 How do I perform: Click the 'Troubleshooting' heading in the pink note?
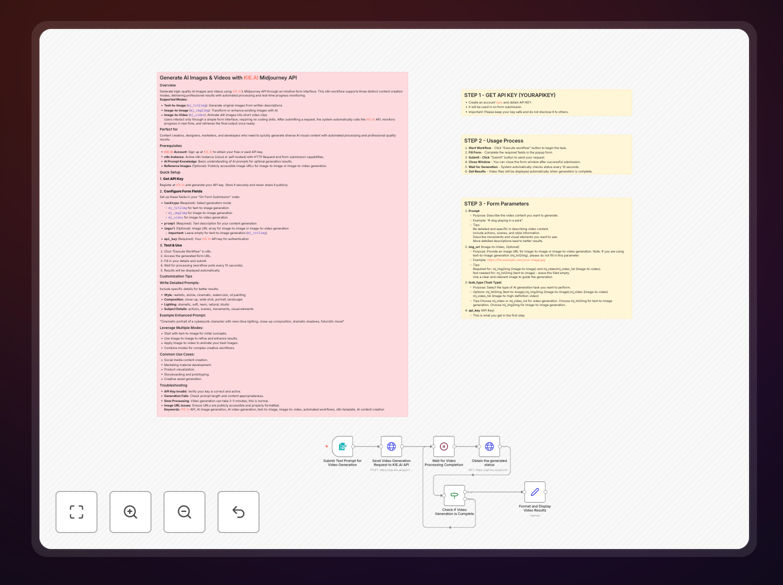[173, 385]
